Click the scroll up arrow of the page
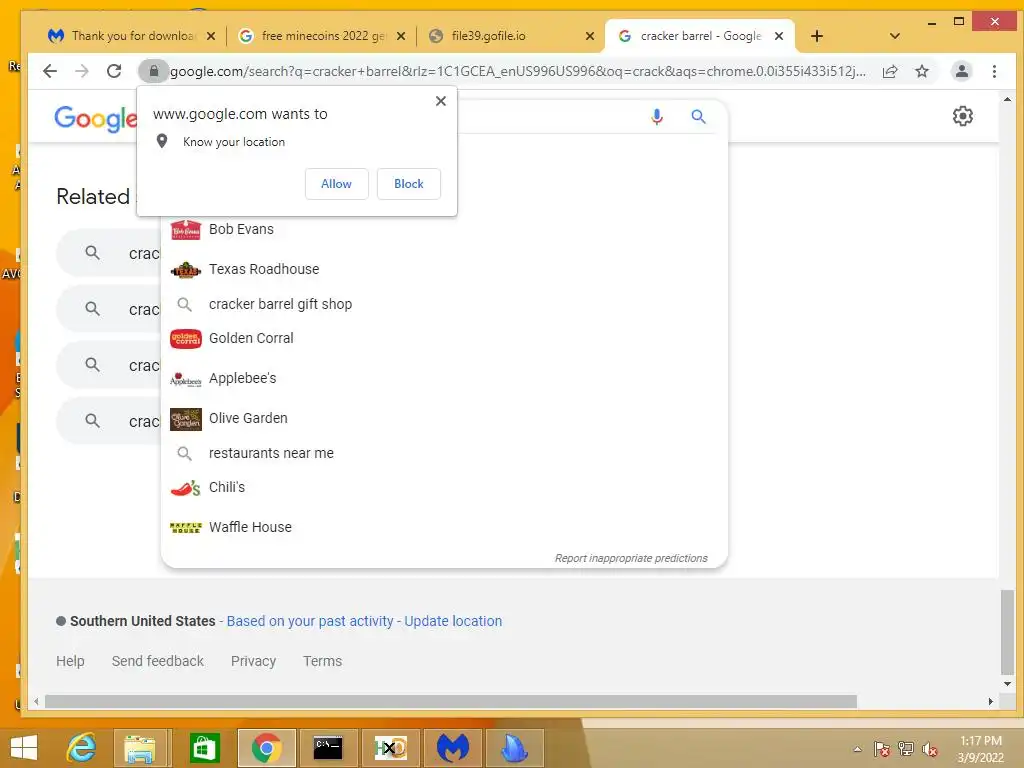Screen dimensions: 1024x768 (1007, 100)
